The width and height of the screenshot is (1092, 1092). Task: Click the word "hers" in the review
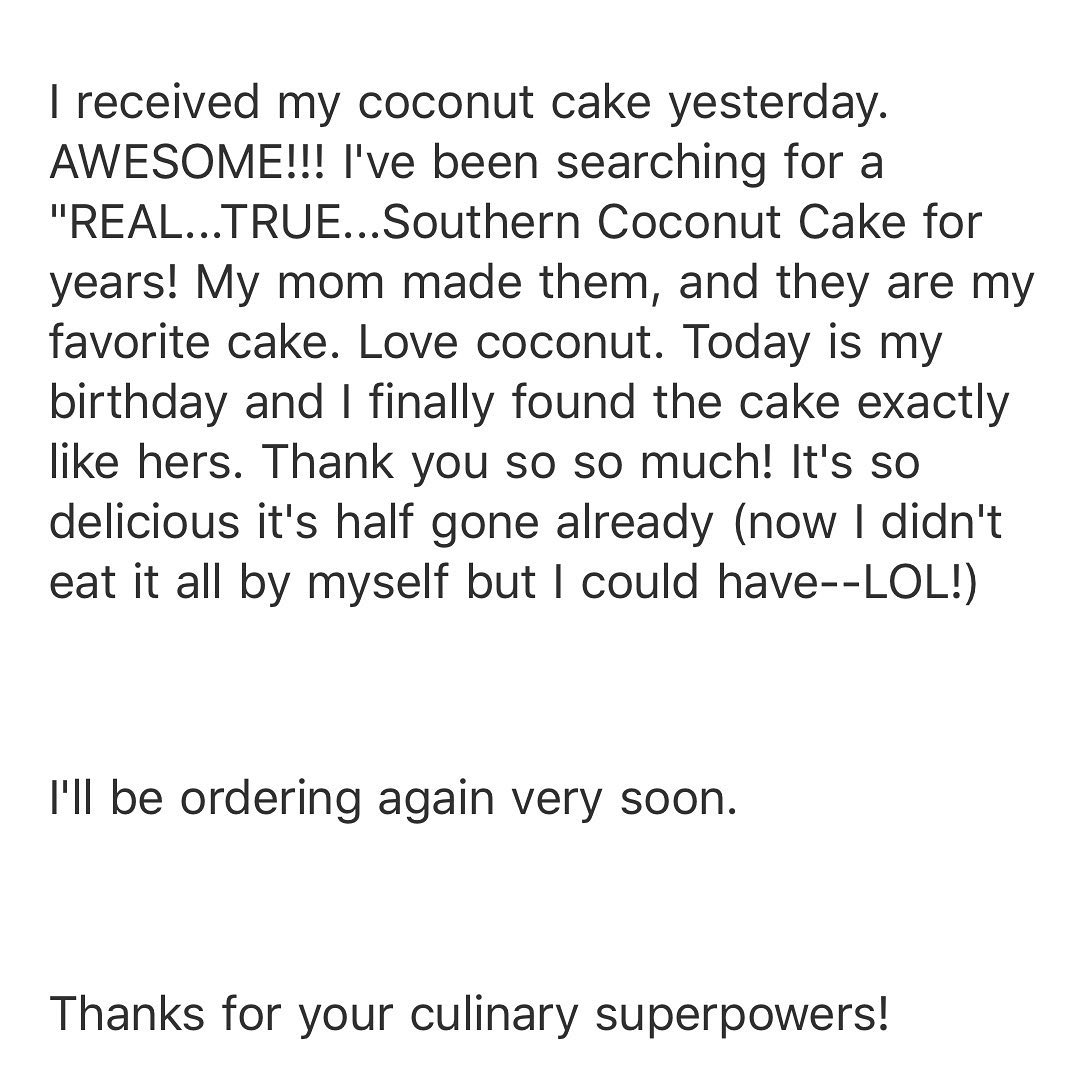point(182,462)
